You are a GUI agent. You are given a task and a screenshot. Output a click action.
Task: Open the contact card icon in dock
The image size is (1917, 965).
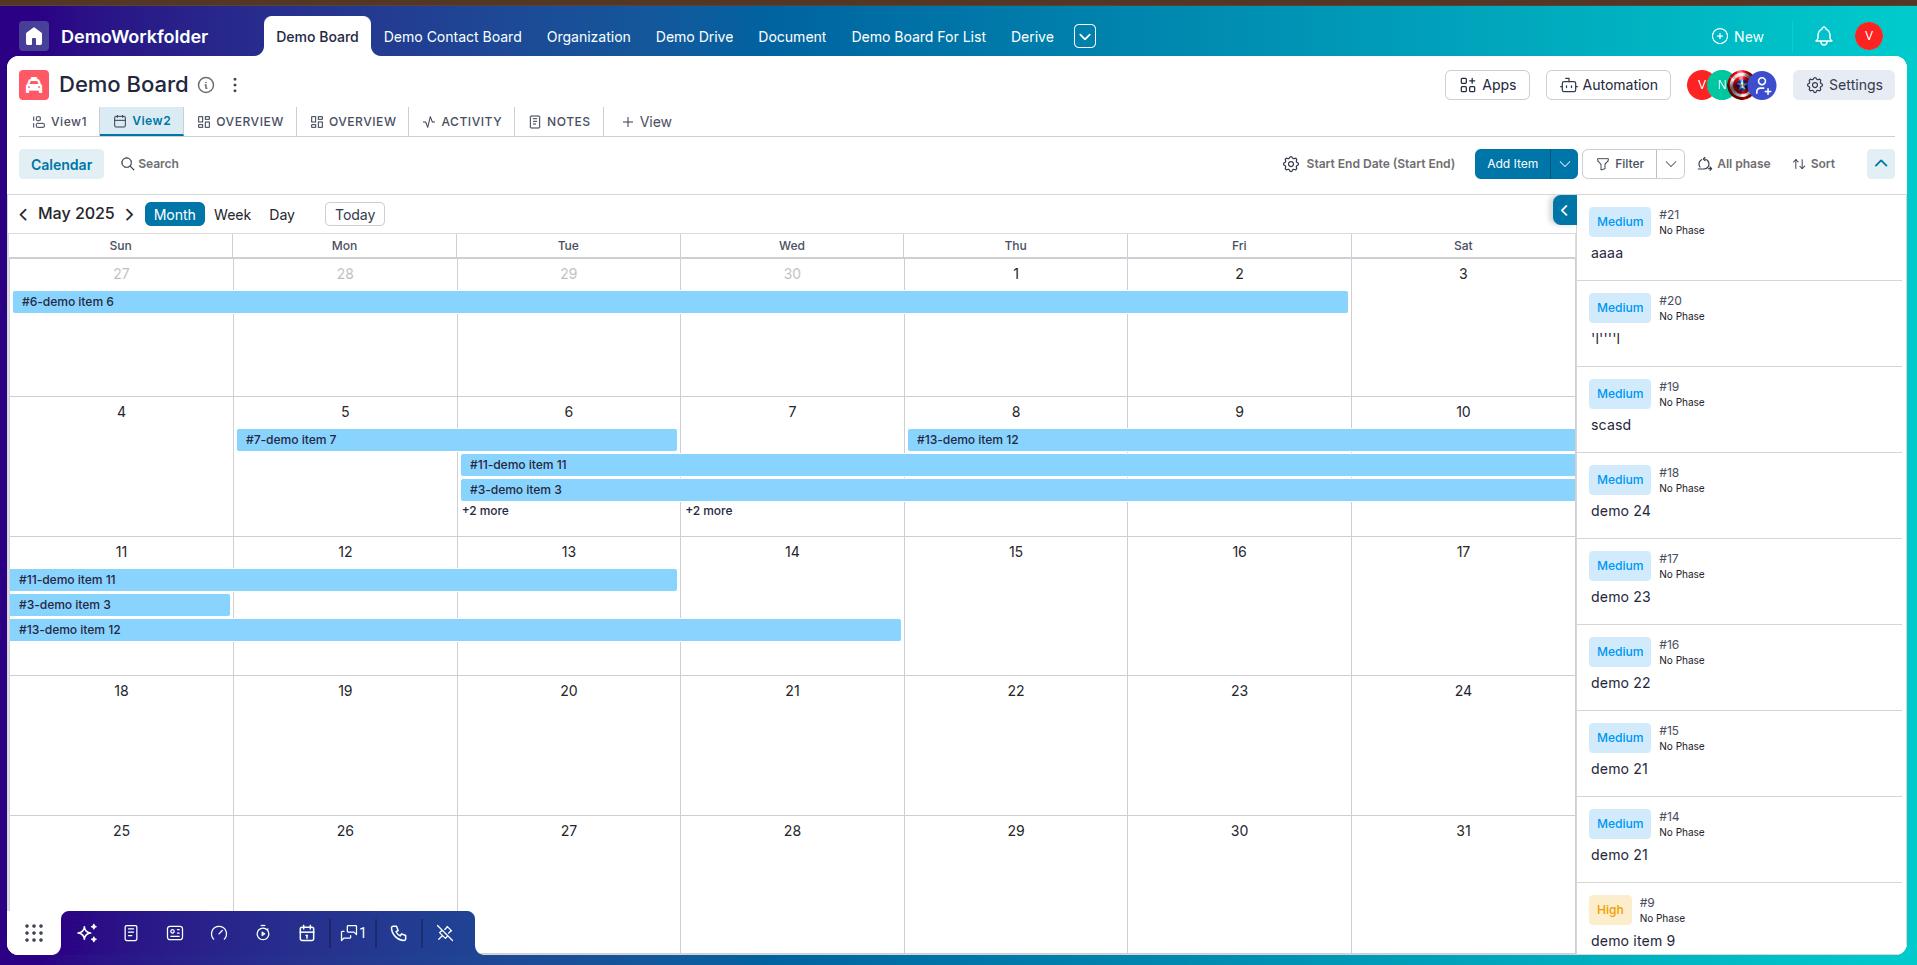(175, 933)
